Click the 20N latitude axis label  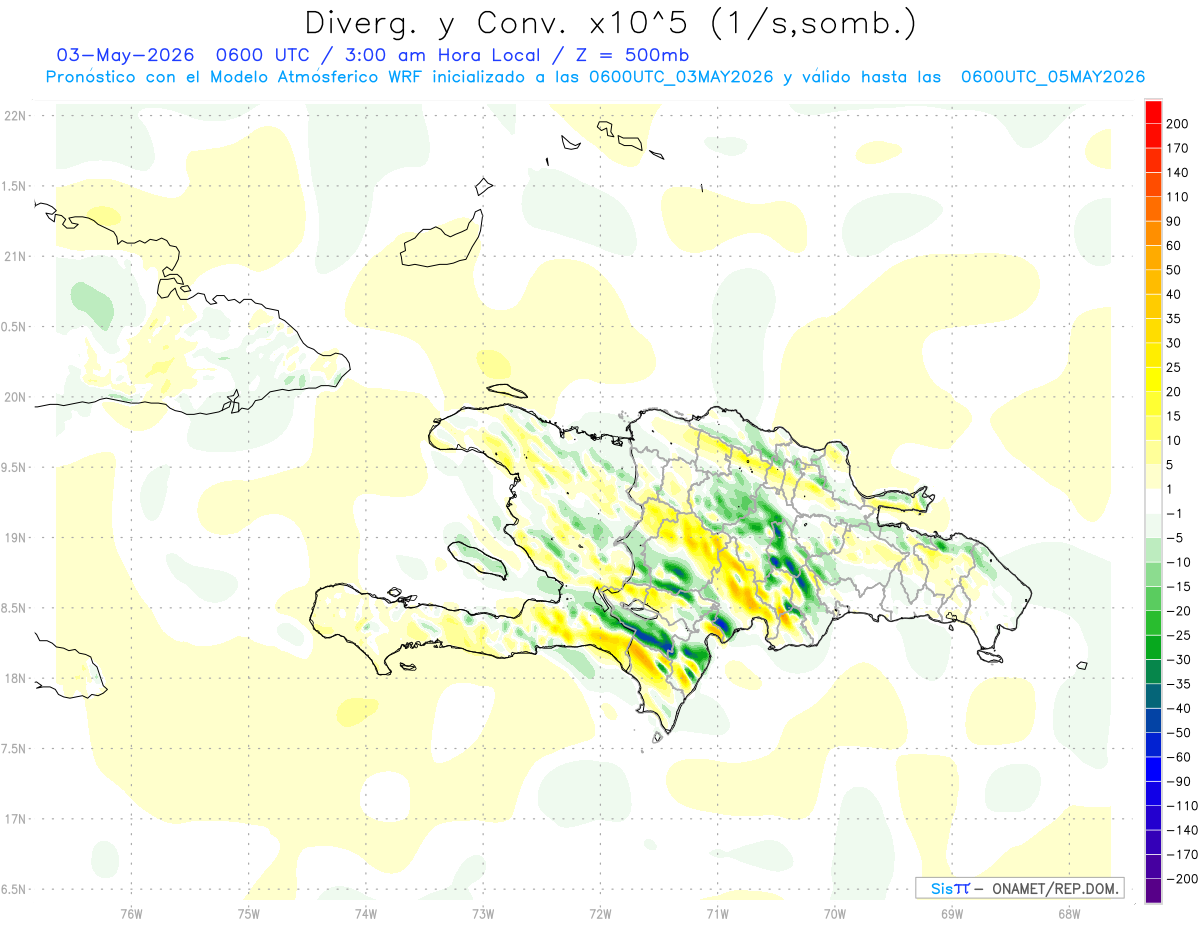coord(14,397)
